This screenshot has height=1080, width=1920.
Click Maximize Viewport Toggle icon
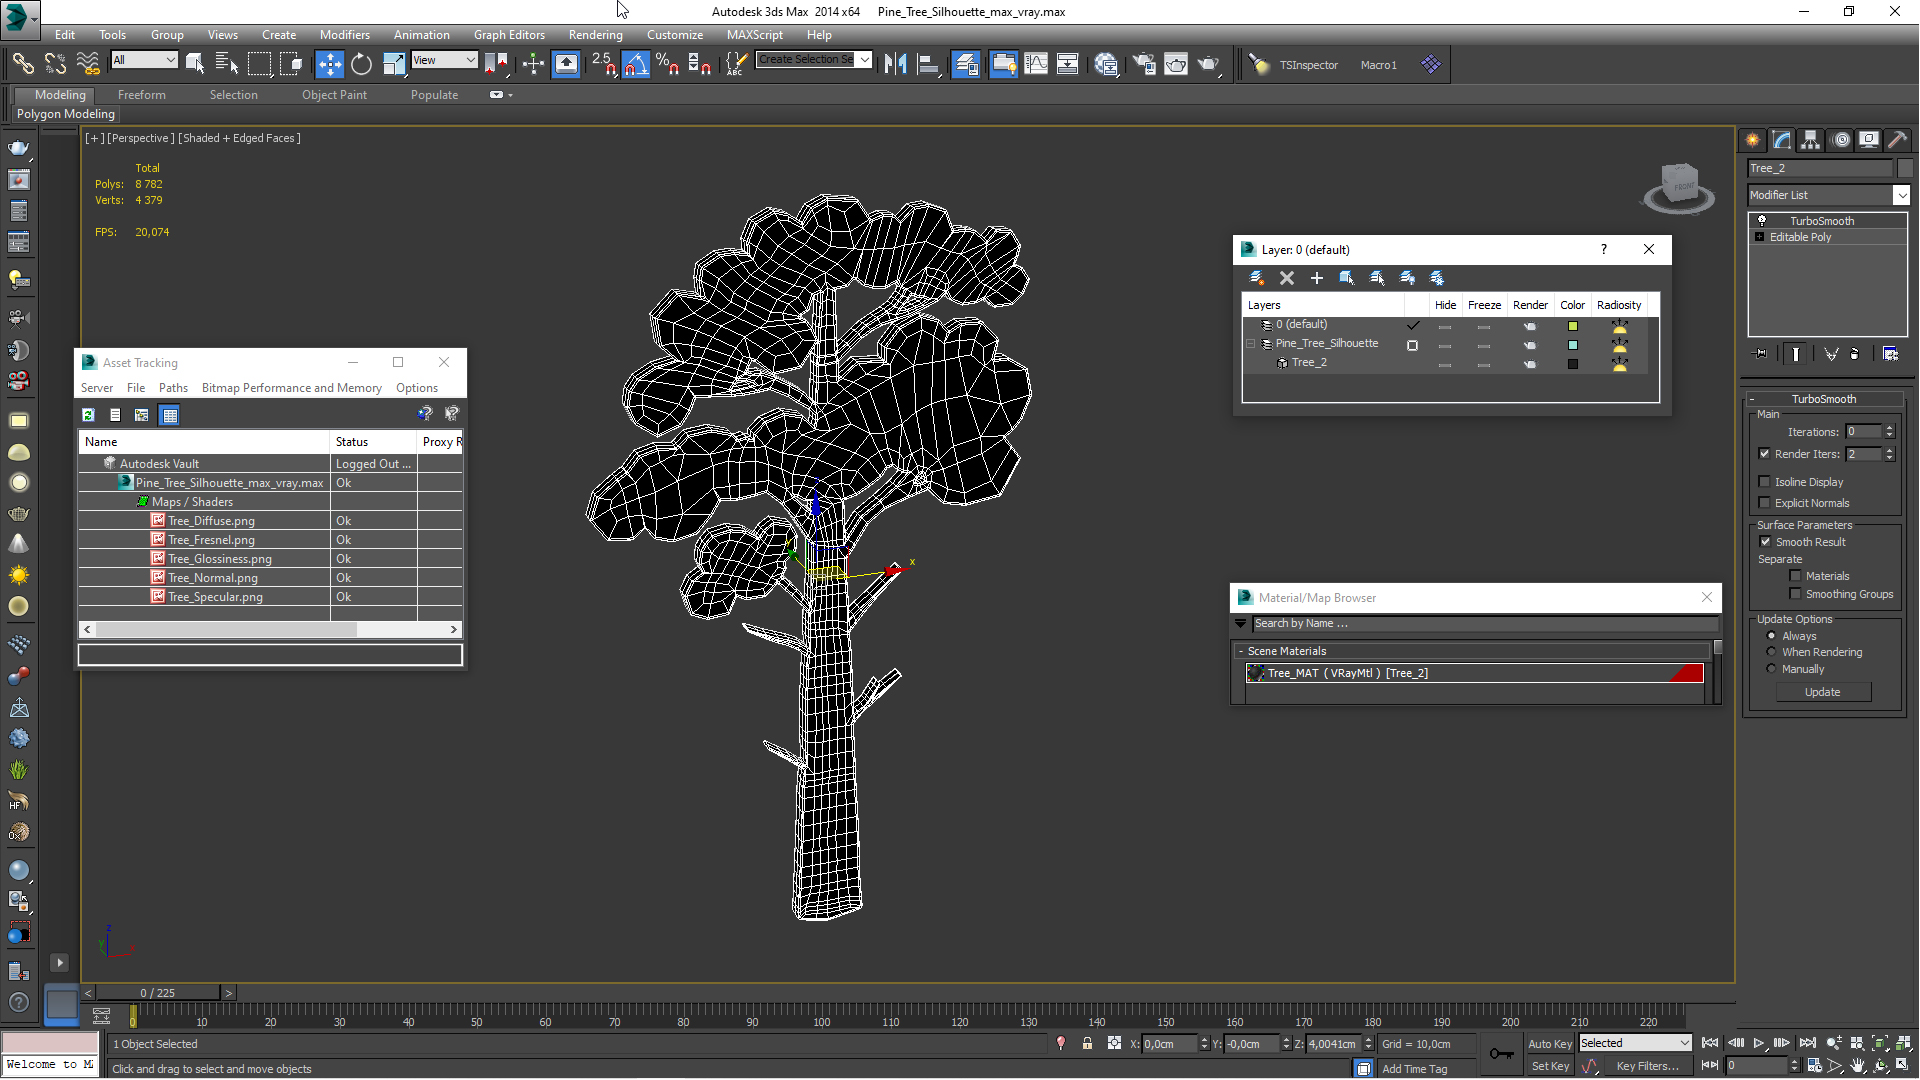[1904, 1067]
